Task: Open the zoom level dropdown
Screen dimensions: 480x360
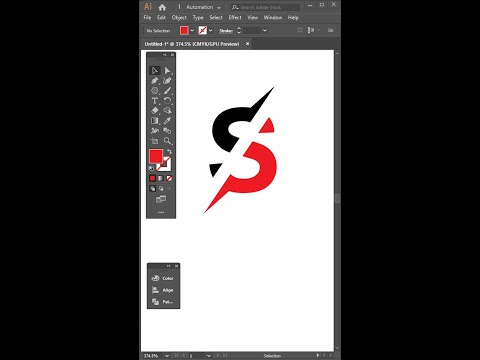Action: tap(167, 356)
